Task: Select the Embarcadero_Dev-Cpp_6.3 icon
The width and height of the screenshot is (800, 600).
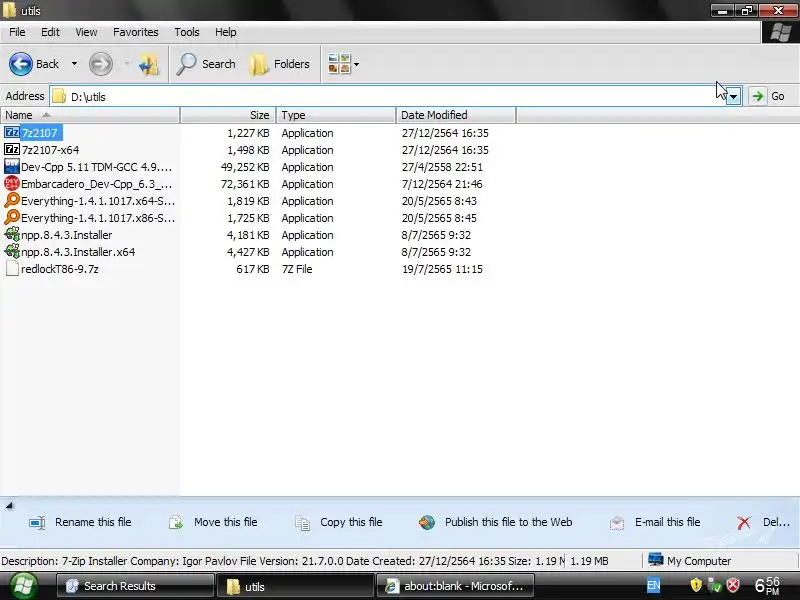Action: tap(12, 184)
